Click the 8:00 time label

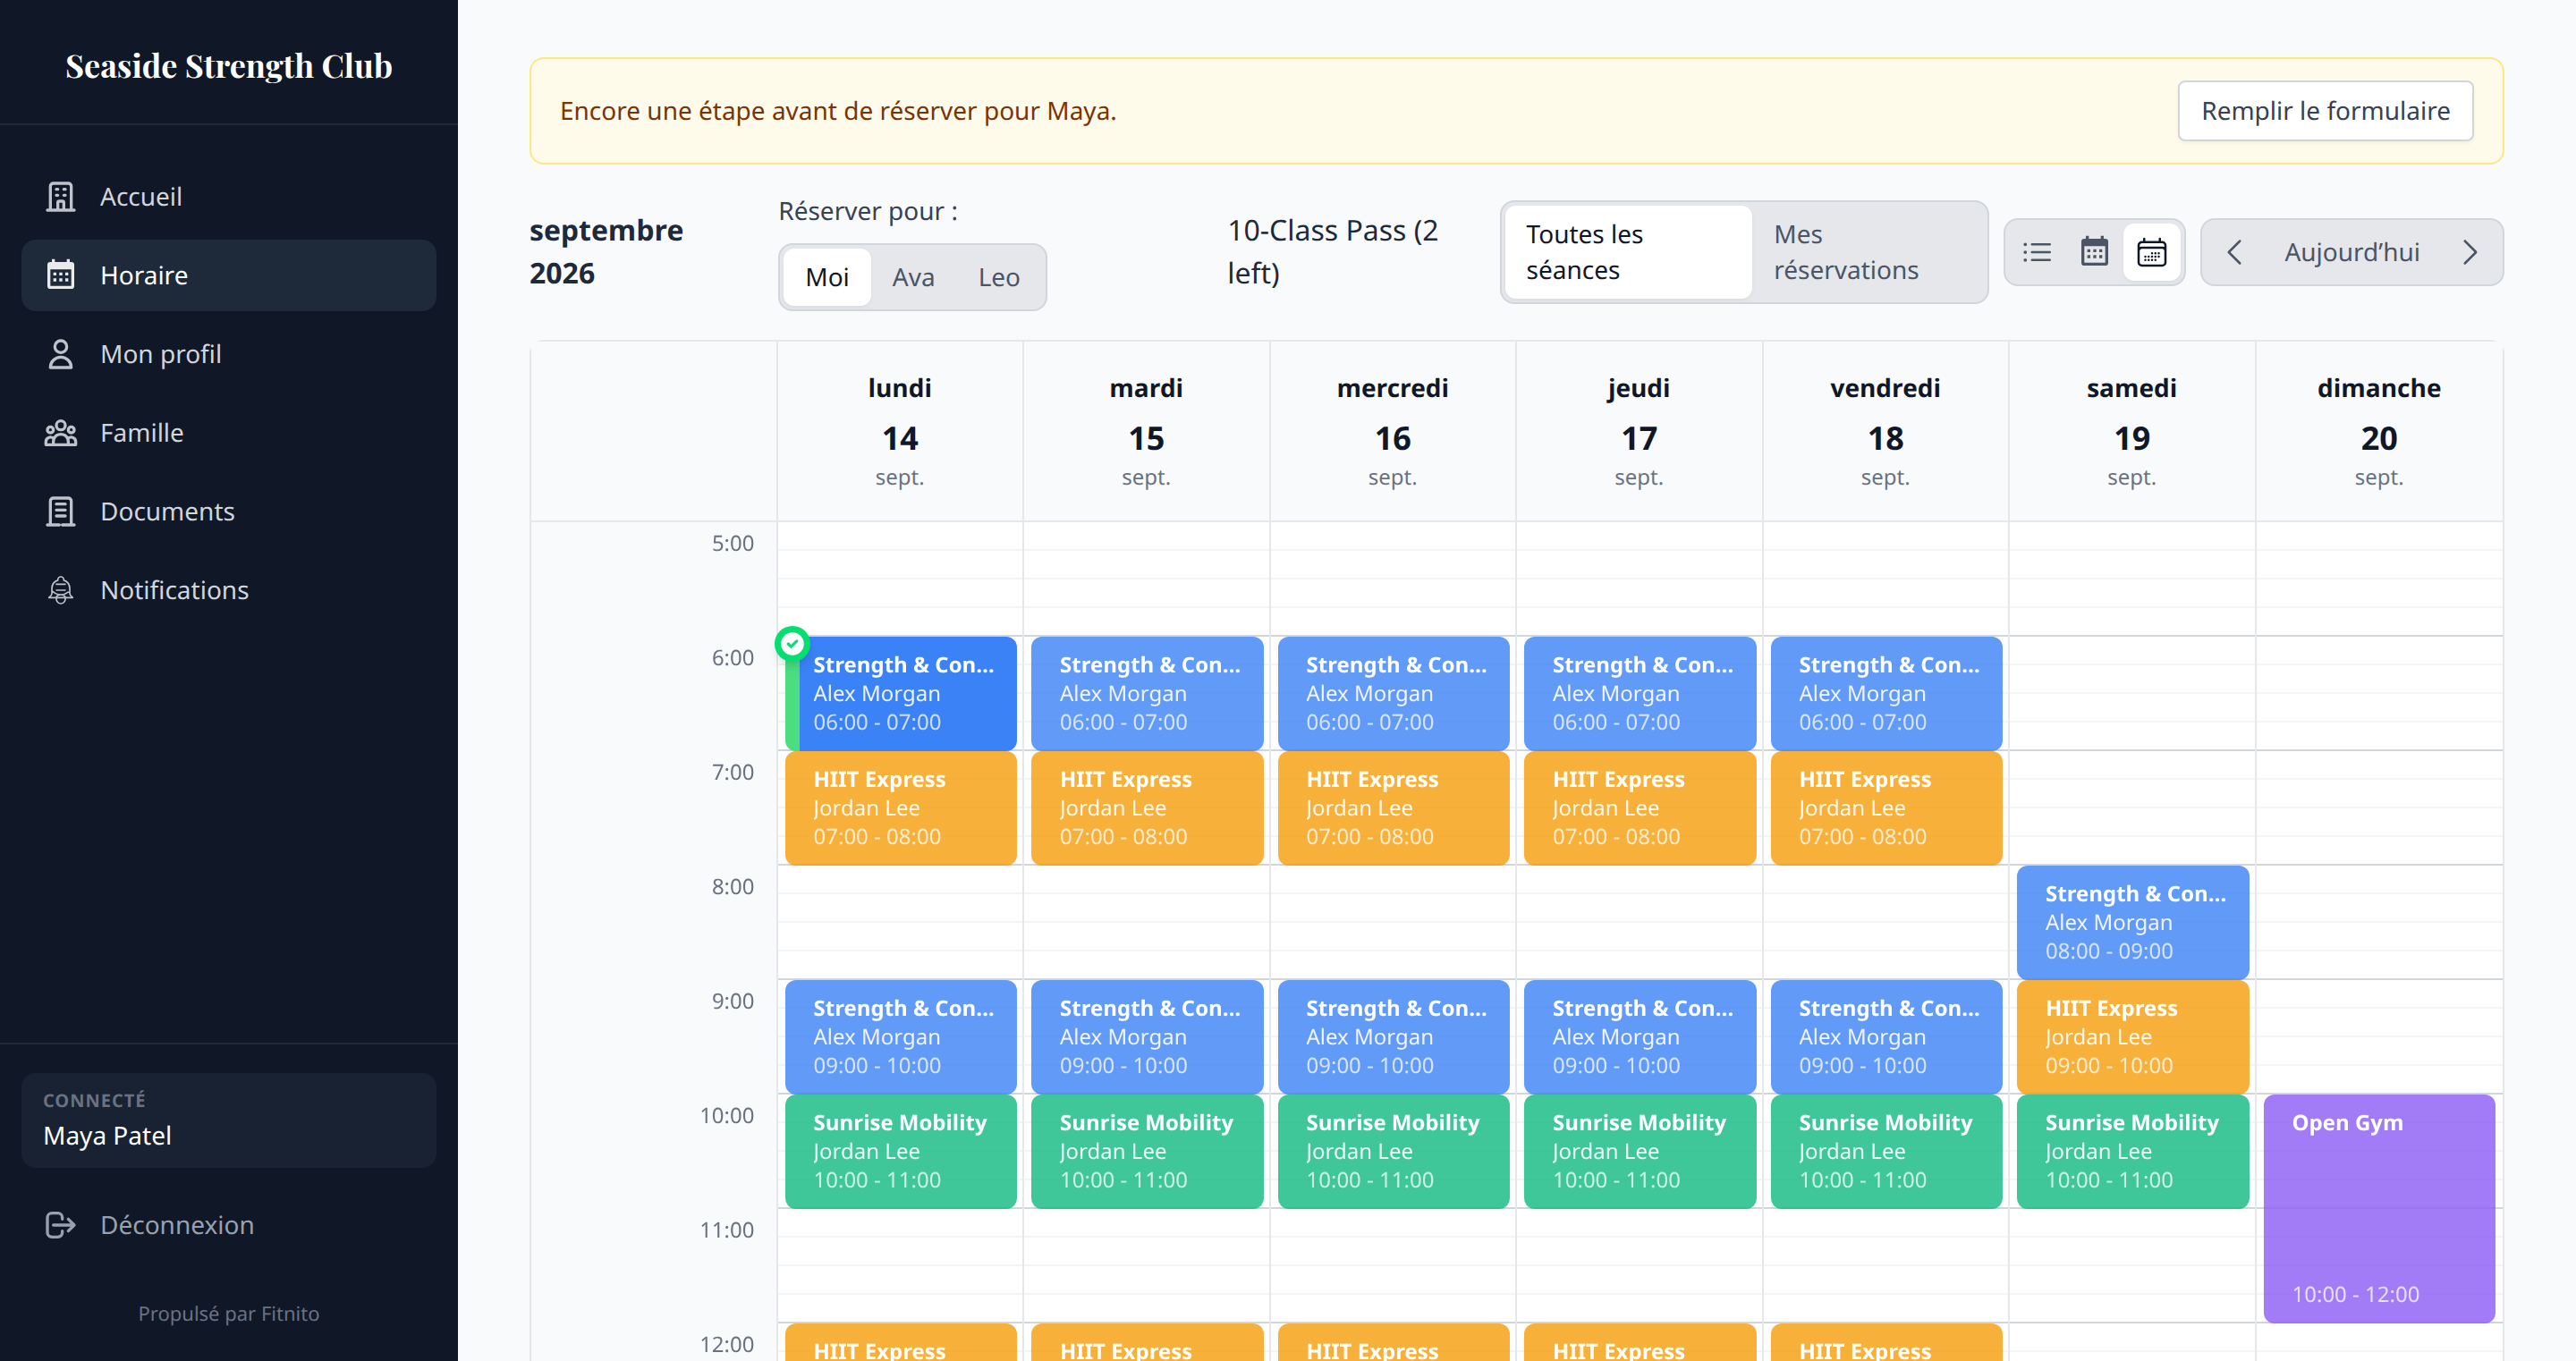click(733, 887)
